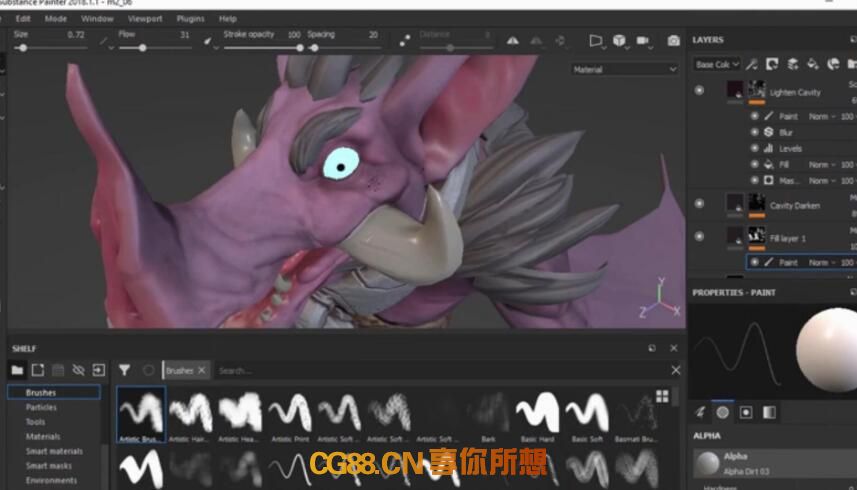Clear the shelf search with X
The image size is (857, 490).
(676, 370)
